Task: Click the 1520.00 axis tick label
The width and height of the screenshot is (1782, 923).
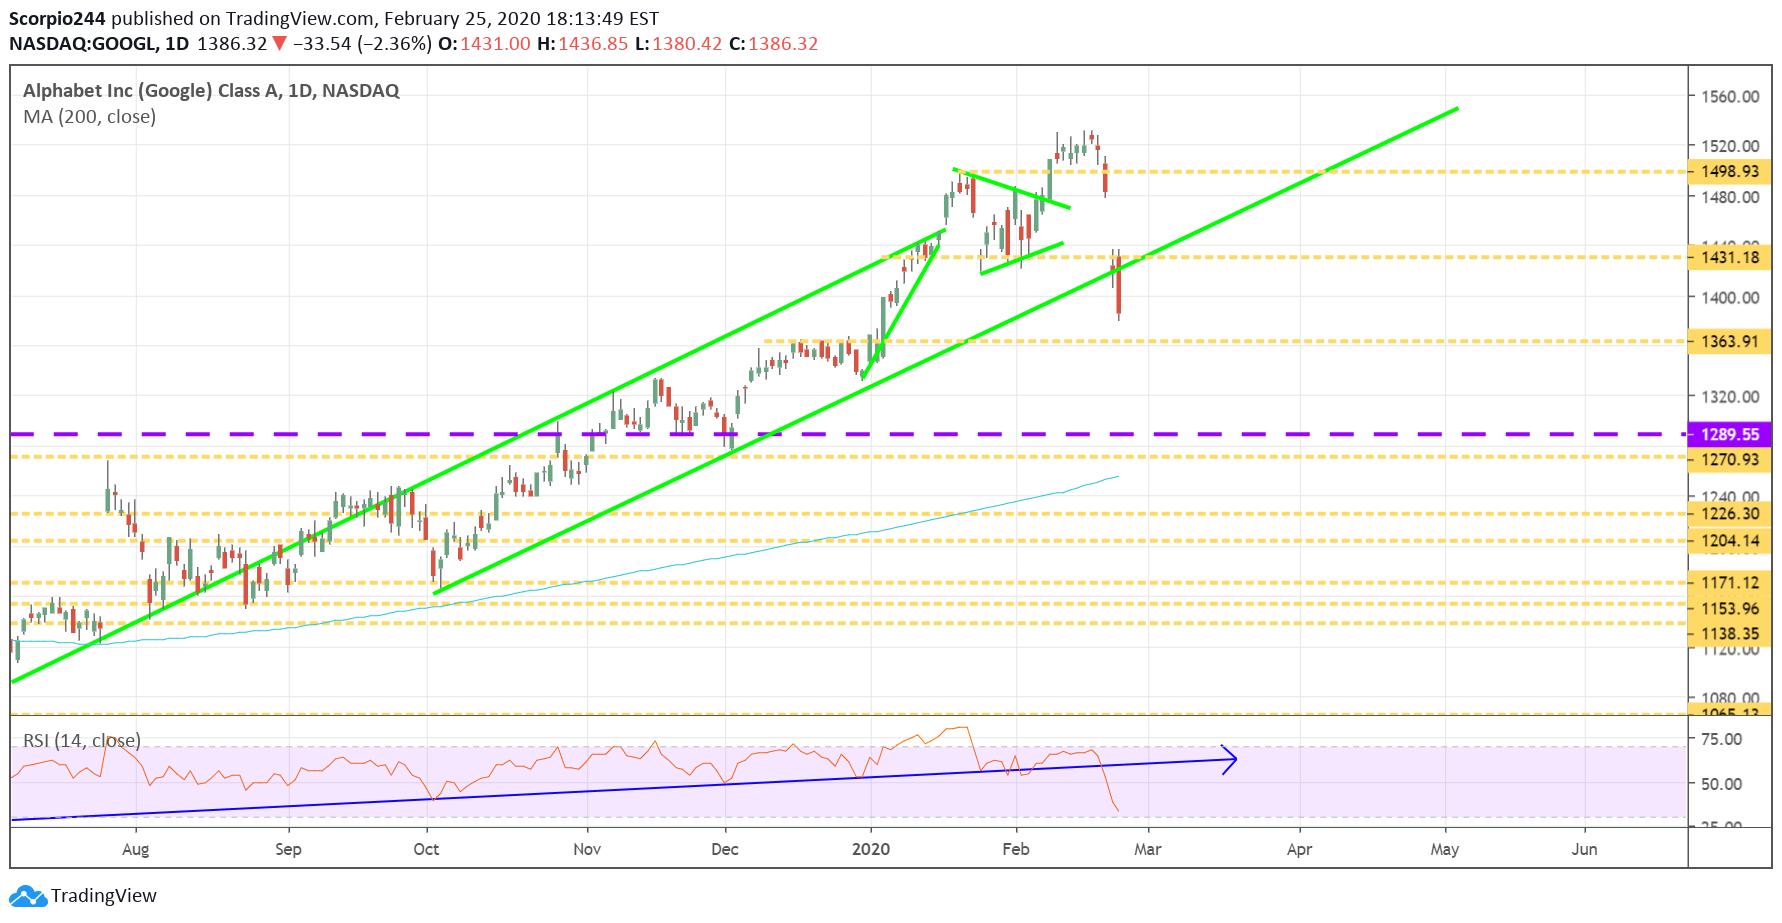Action: (x=1730, y=146)
